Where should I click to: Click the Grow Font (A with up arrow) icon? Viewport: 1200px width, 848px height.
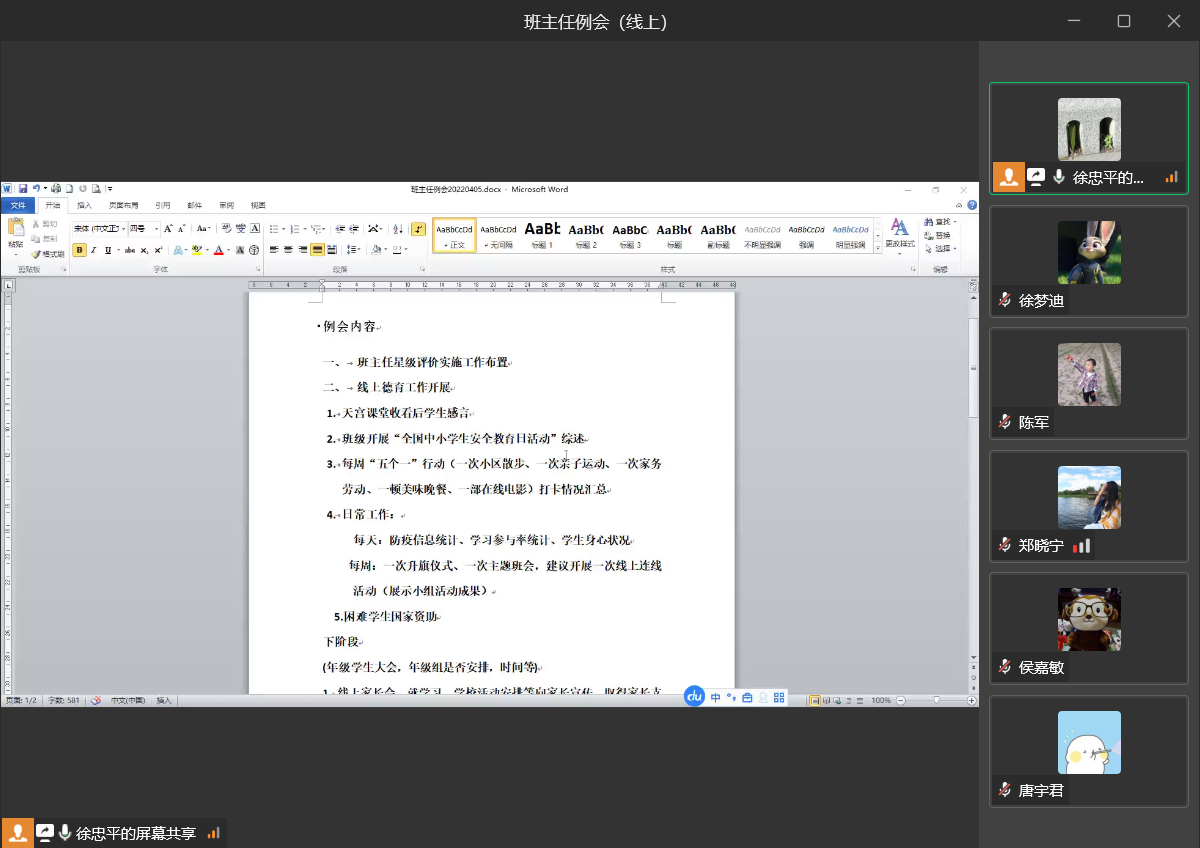[x=168, y=228]
